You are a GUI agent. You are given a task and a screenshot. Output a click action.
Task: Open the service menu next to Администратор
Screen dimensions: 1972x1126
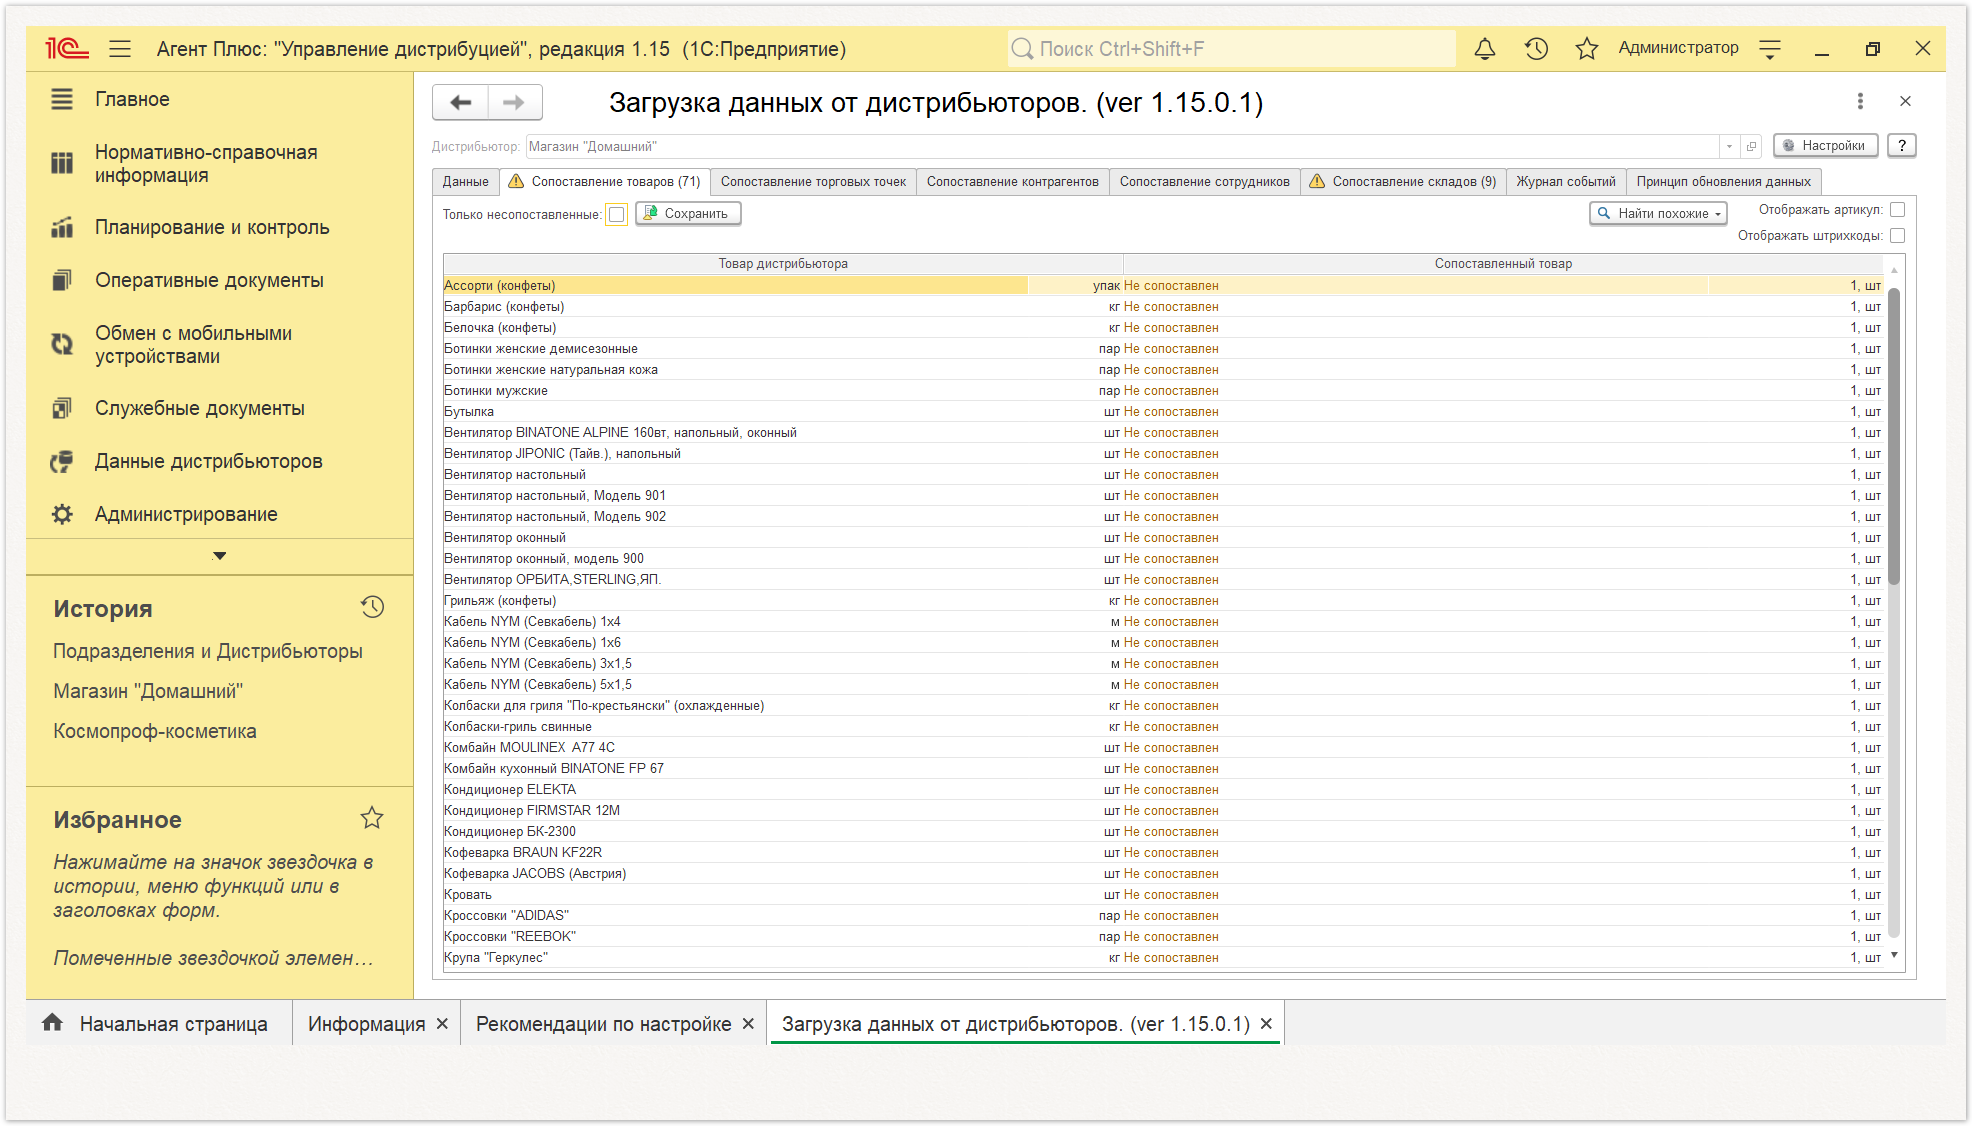click(x=1770, y=49)
